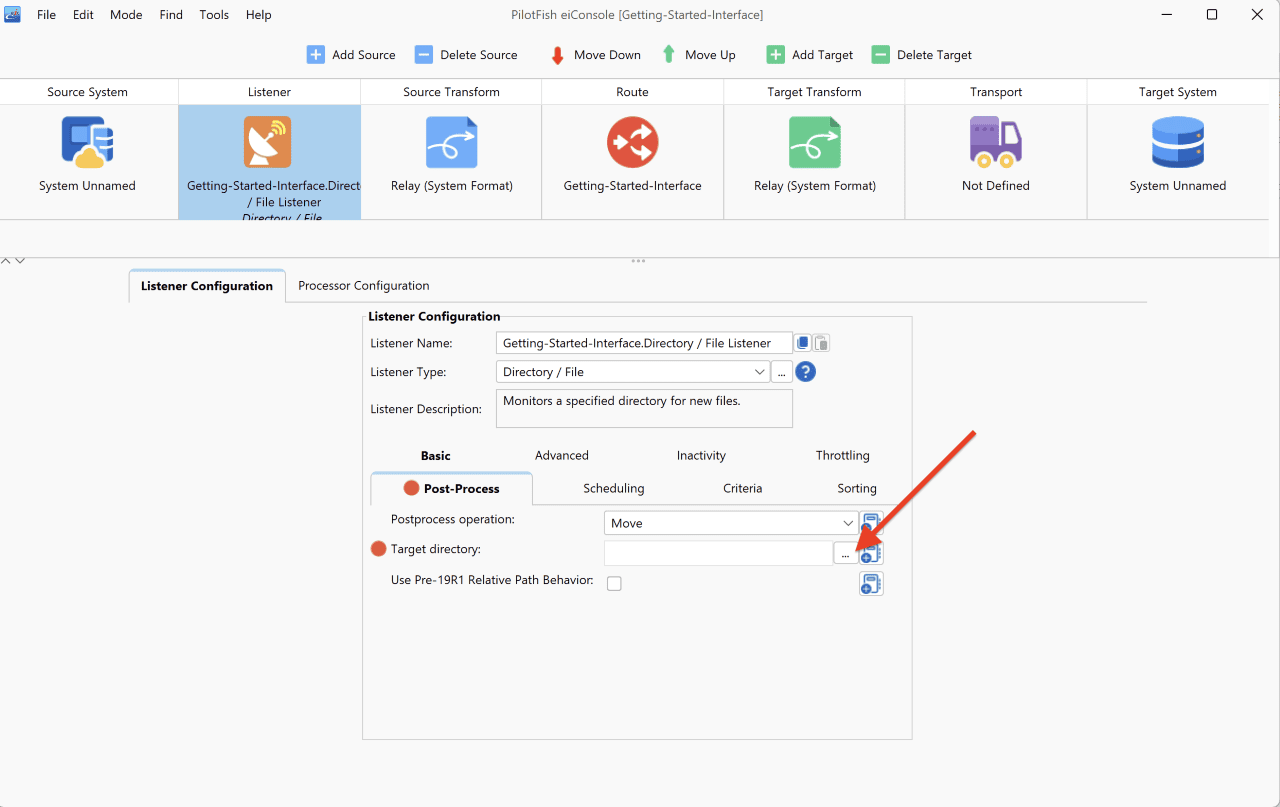Image resolution: width=1280 pixels, height=807 pixels.
Task: Click the Add Target toolbar icon
Action: [775, 55]
